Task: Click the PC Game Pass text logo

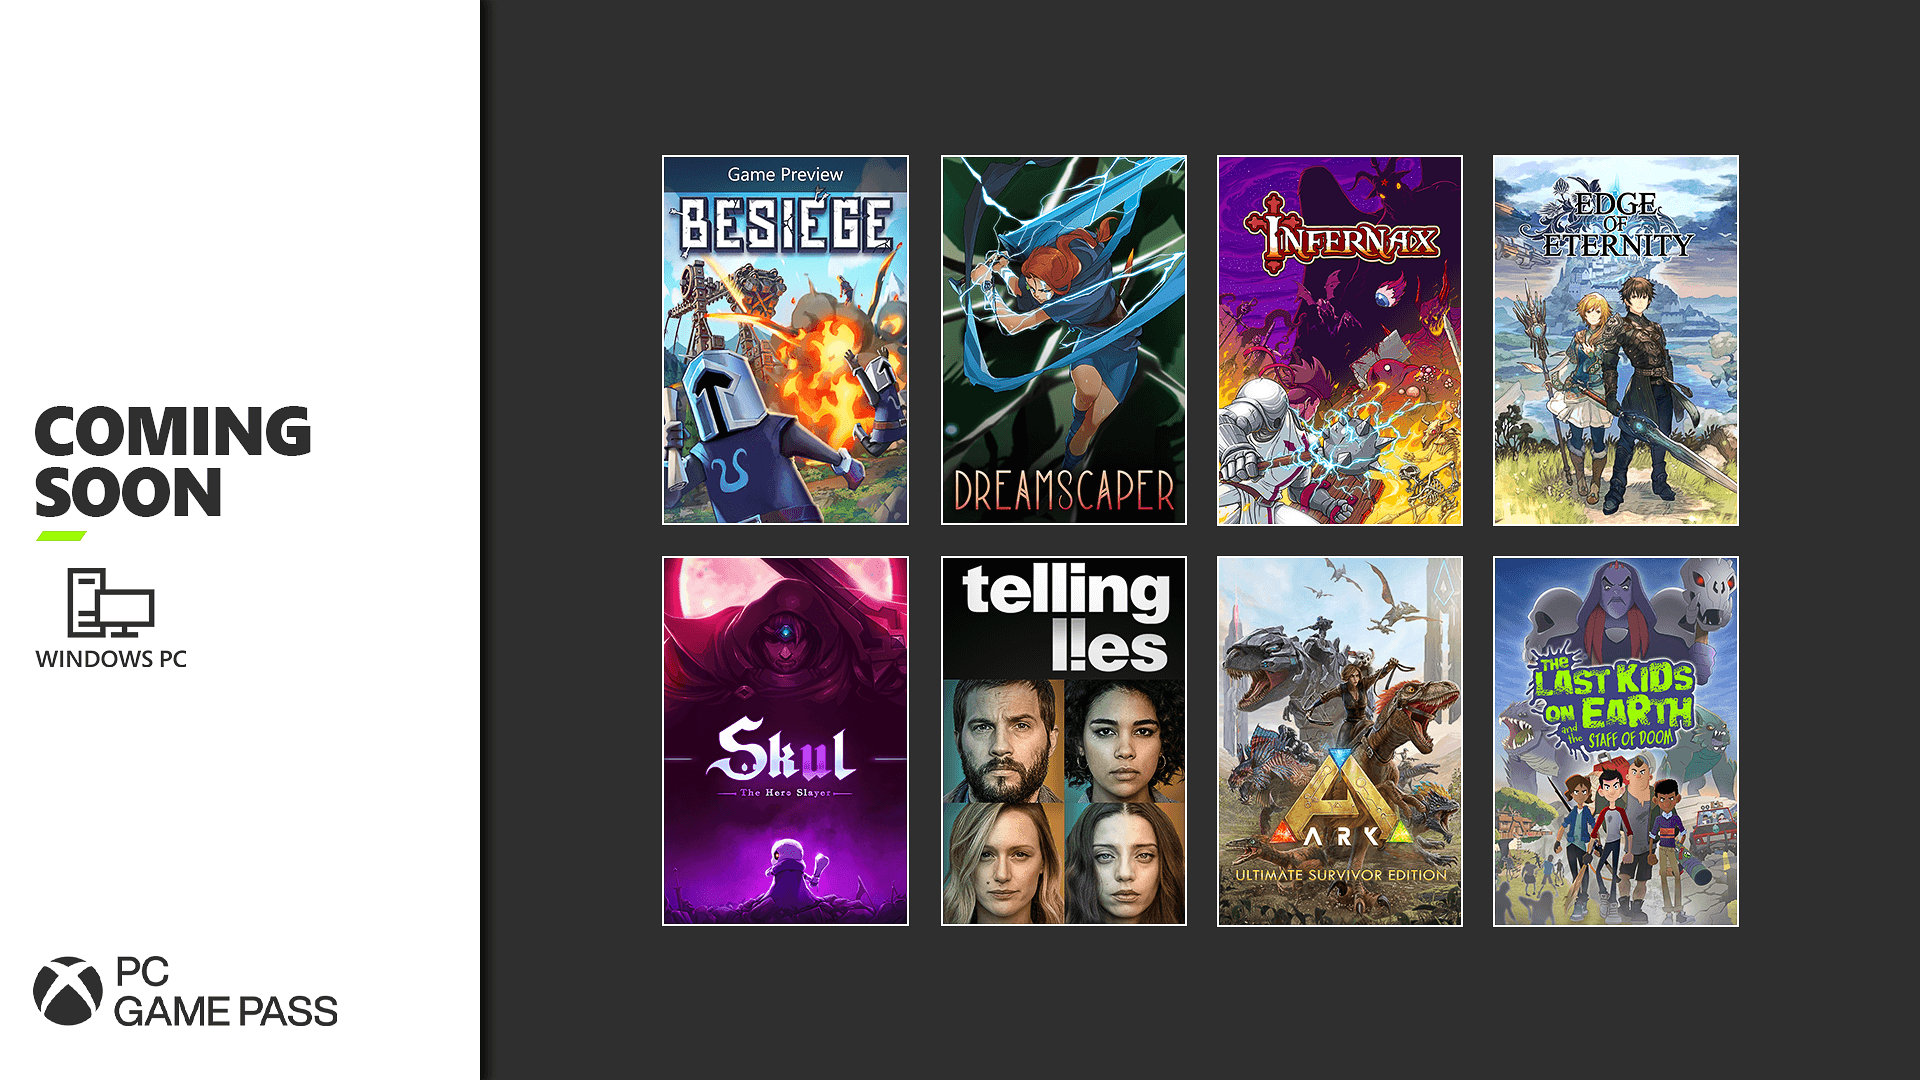Action: [x=225, y=992]
